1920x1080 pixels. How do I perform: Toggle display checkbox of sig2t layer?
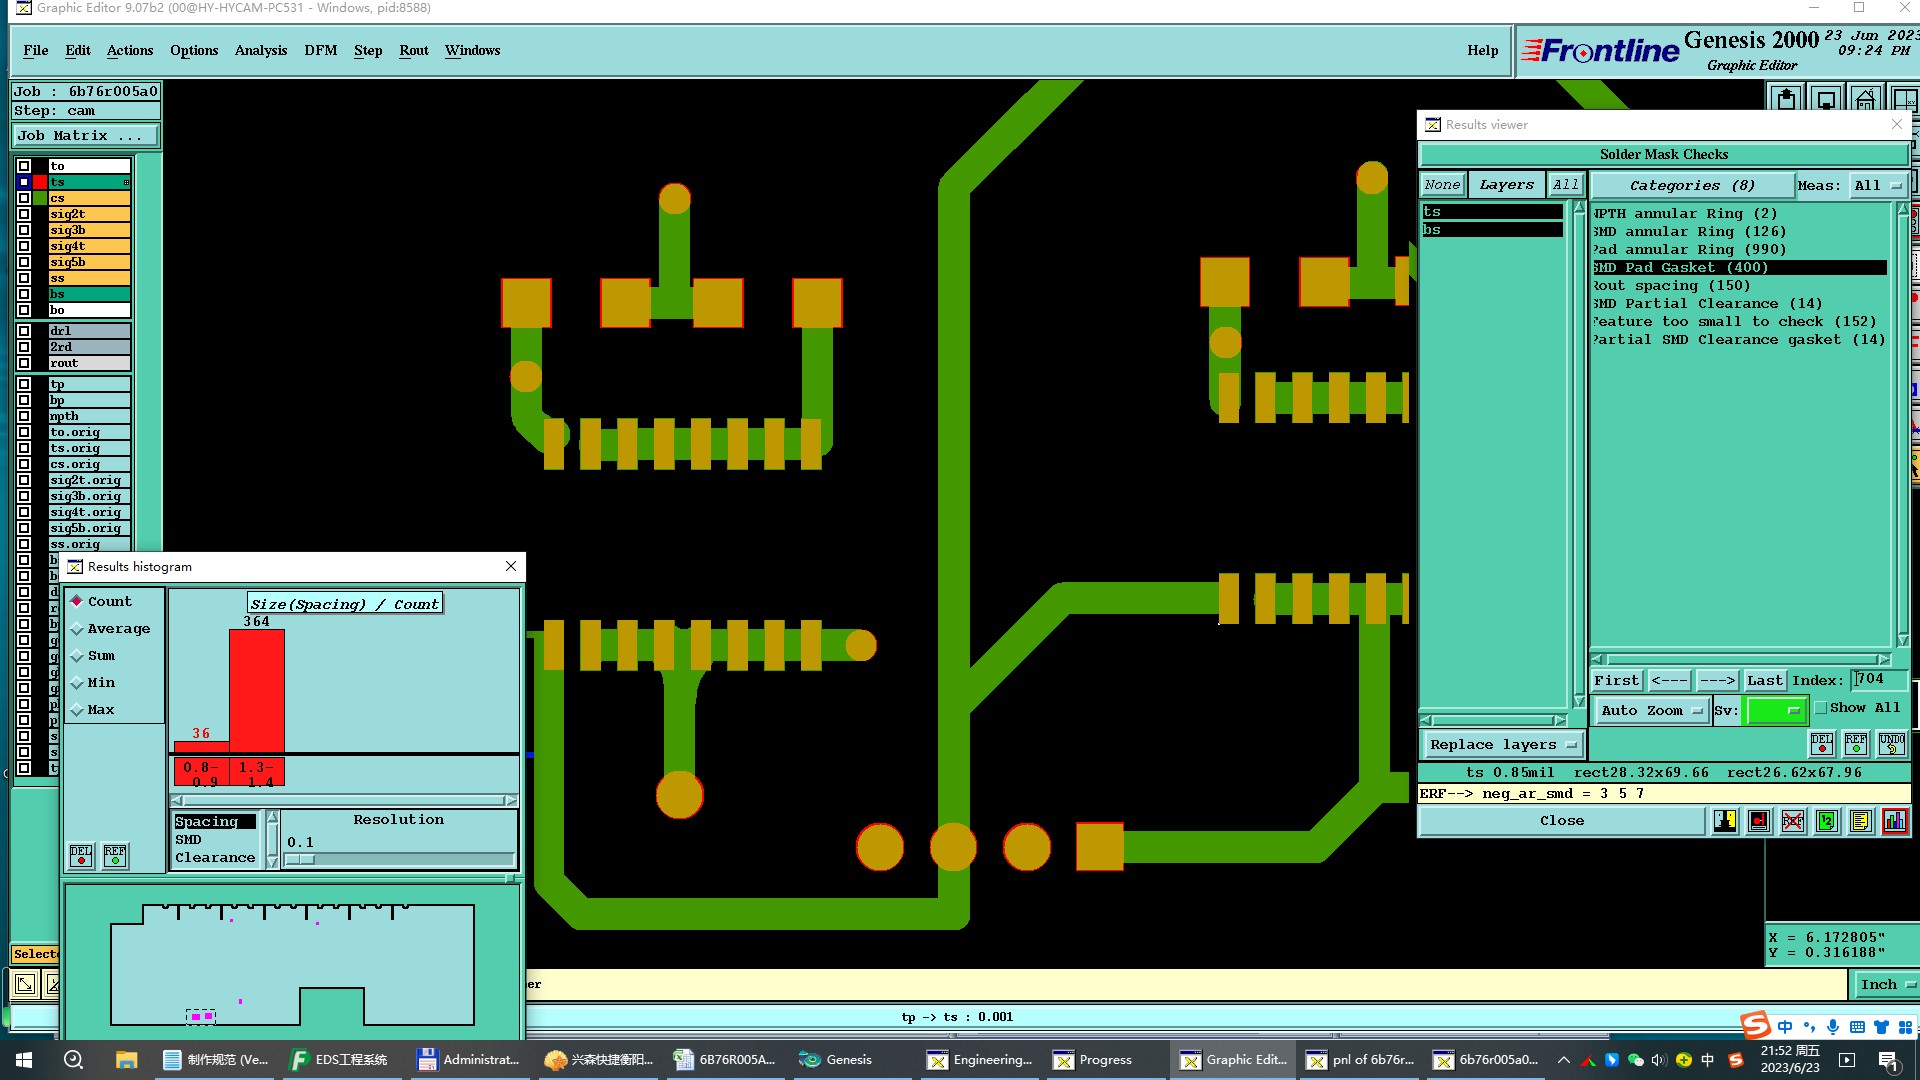[24, 214]
